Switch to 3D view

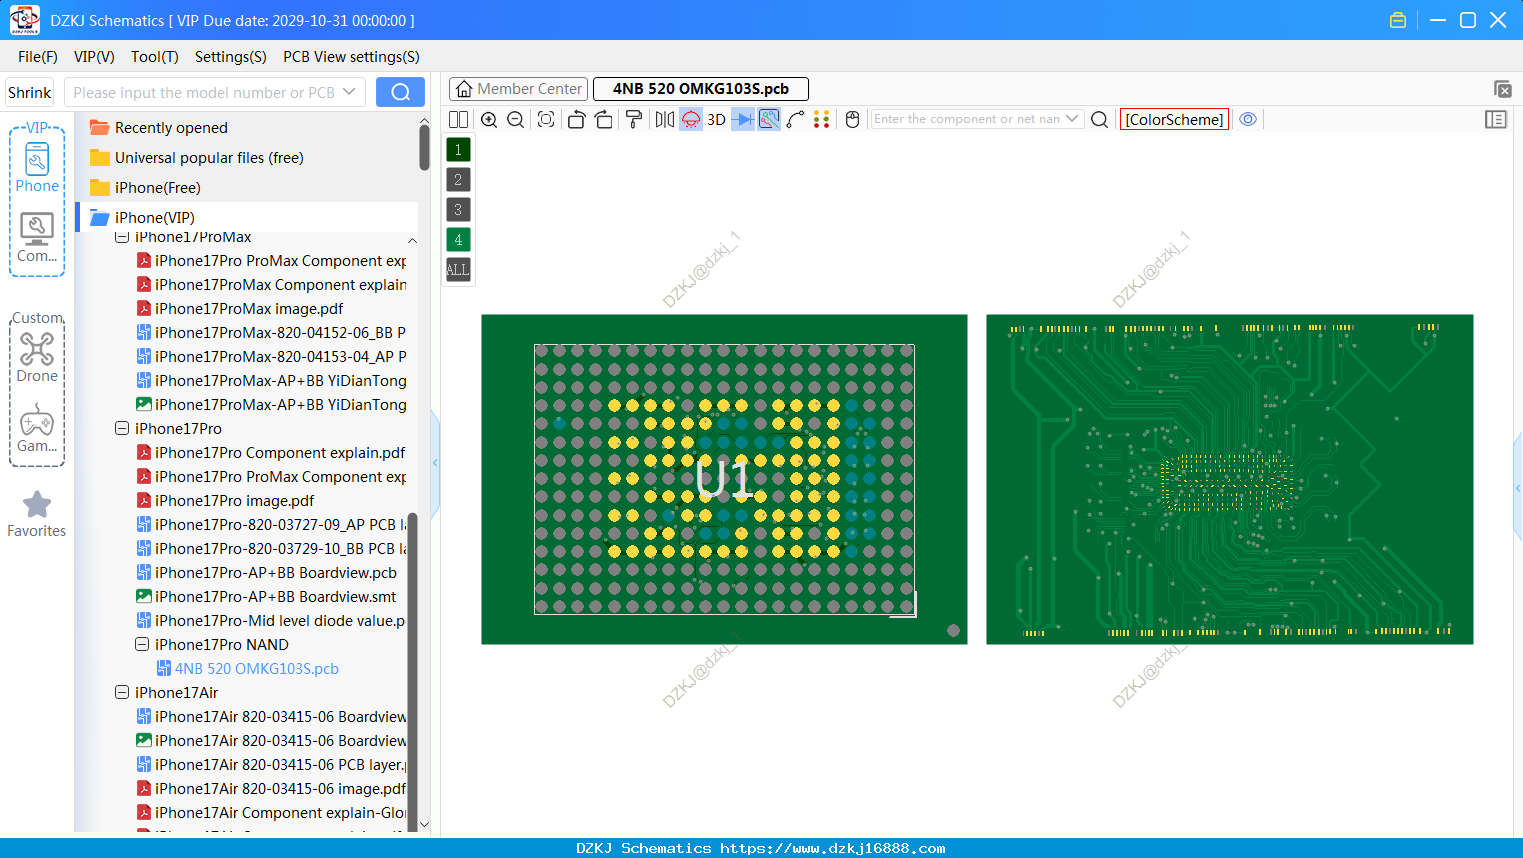click(716, 119)
